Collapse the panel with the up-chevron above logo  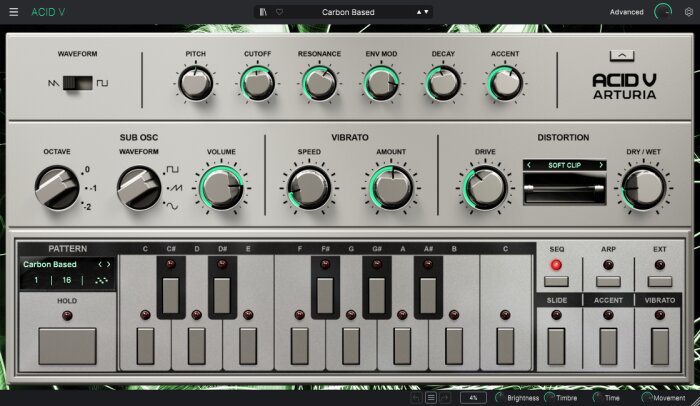622,56
